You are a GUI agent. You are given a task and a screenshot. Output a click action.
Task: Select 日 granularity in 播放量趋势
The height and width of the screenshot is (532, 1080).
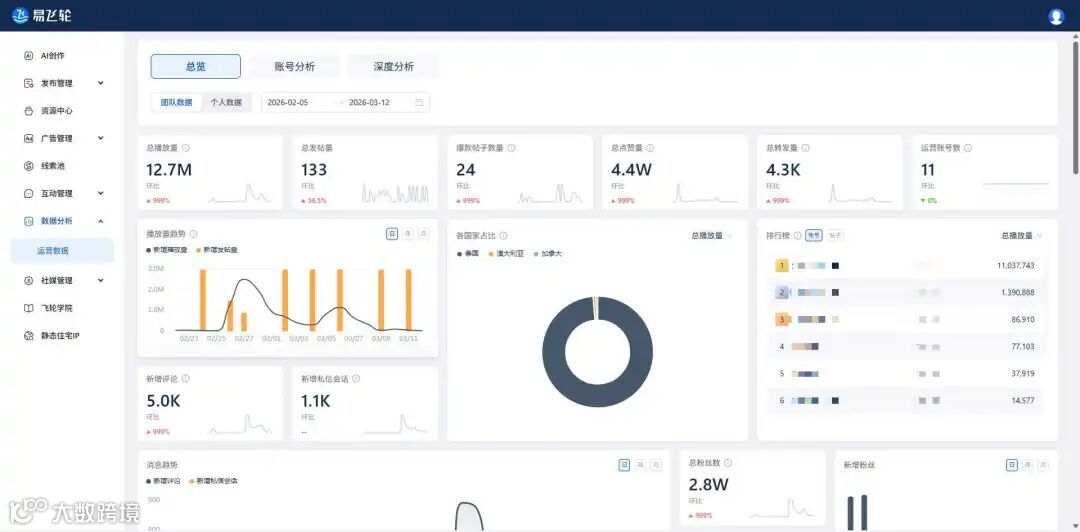click(392, 234)
